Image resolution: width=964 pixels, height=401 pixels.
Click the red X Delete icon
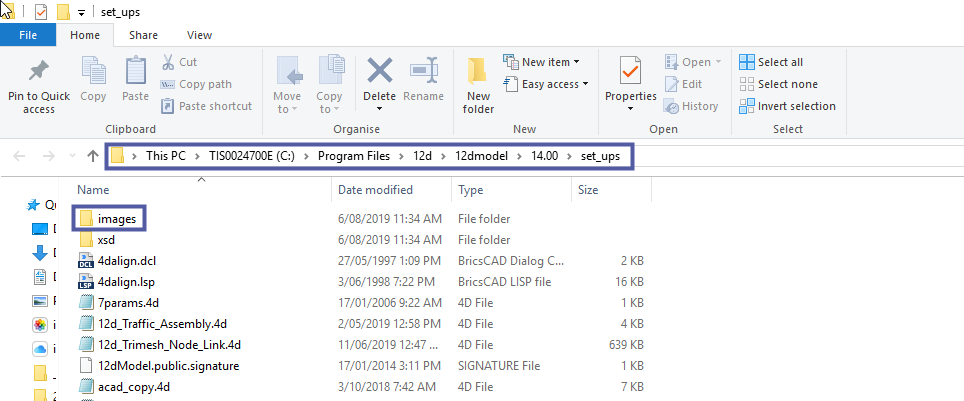[x=380, y=70]
